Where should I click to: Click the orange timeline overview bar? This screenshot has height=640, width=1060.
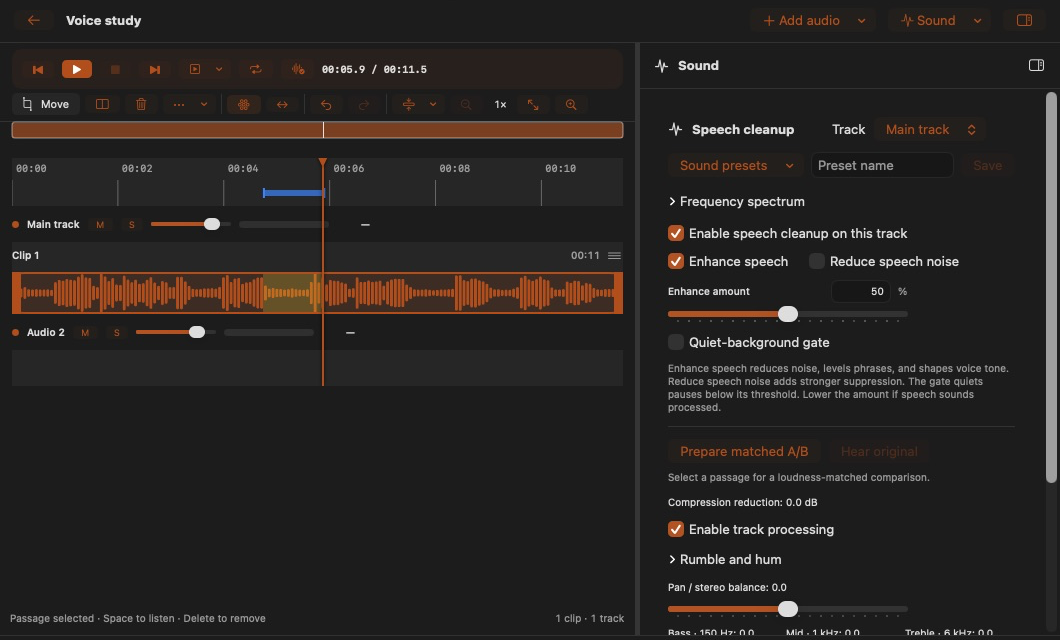click(x=317, y=130)
